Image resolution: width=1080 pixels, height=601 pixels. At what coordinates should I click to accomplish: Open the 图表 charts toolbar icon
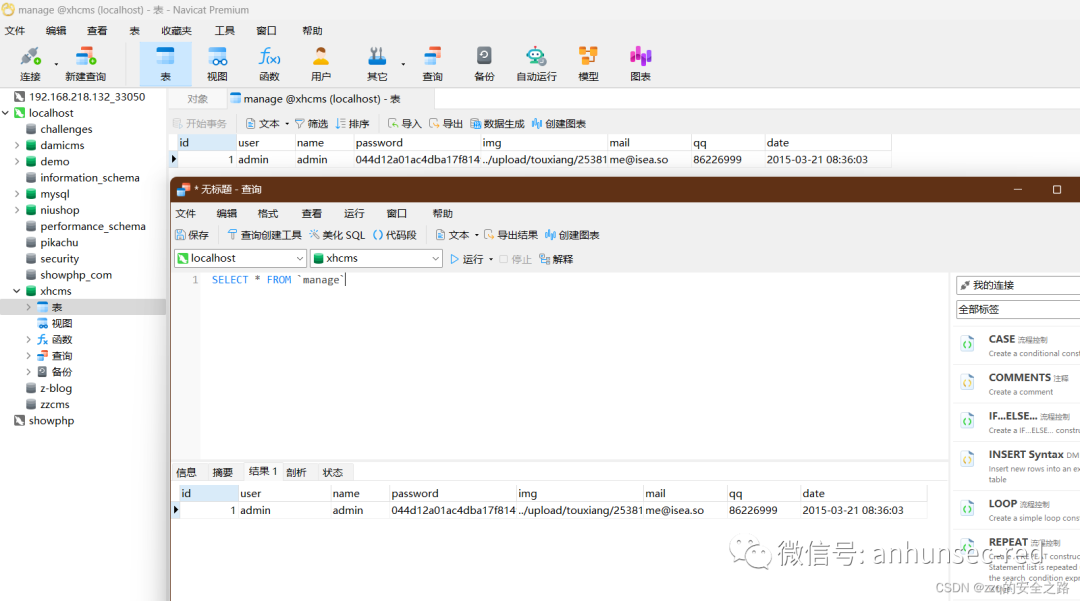[641, 64]
